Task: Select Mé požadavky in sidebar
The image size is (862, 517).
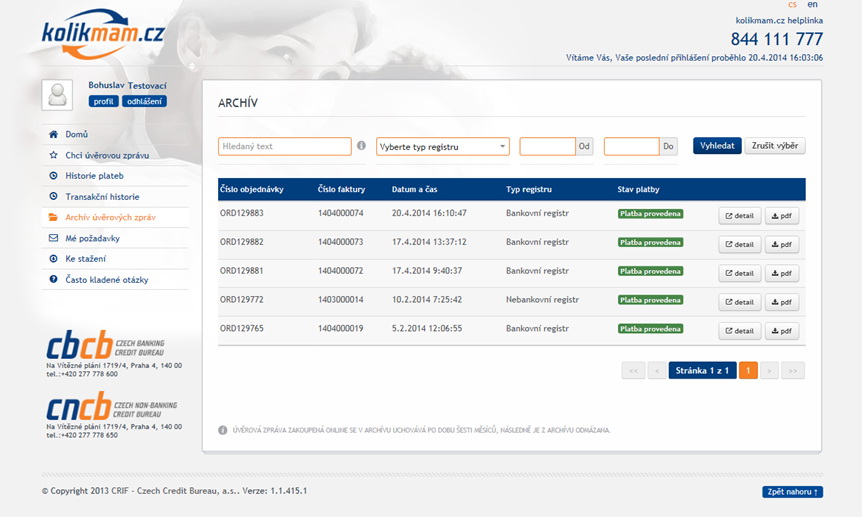Action: point(92,238)
